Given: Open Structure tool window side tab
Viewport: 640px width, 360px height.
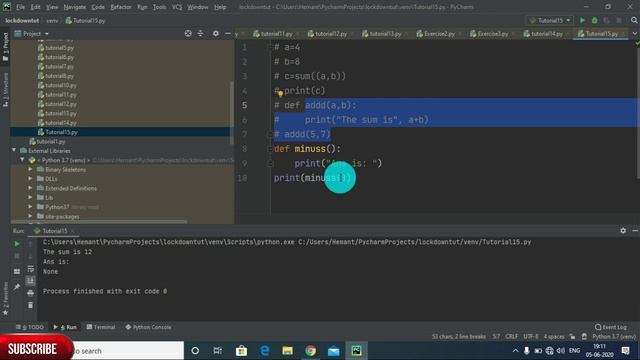Looking at the screenshot, I should (x=5, y=90).
